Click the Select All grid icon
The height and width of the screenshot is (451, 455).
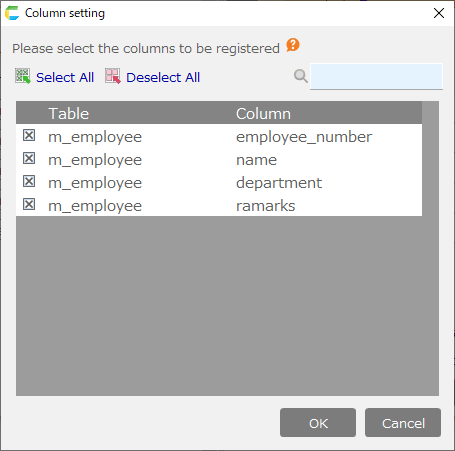[23, 76]
